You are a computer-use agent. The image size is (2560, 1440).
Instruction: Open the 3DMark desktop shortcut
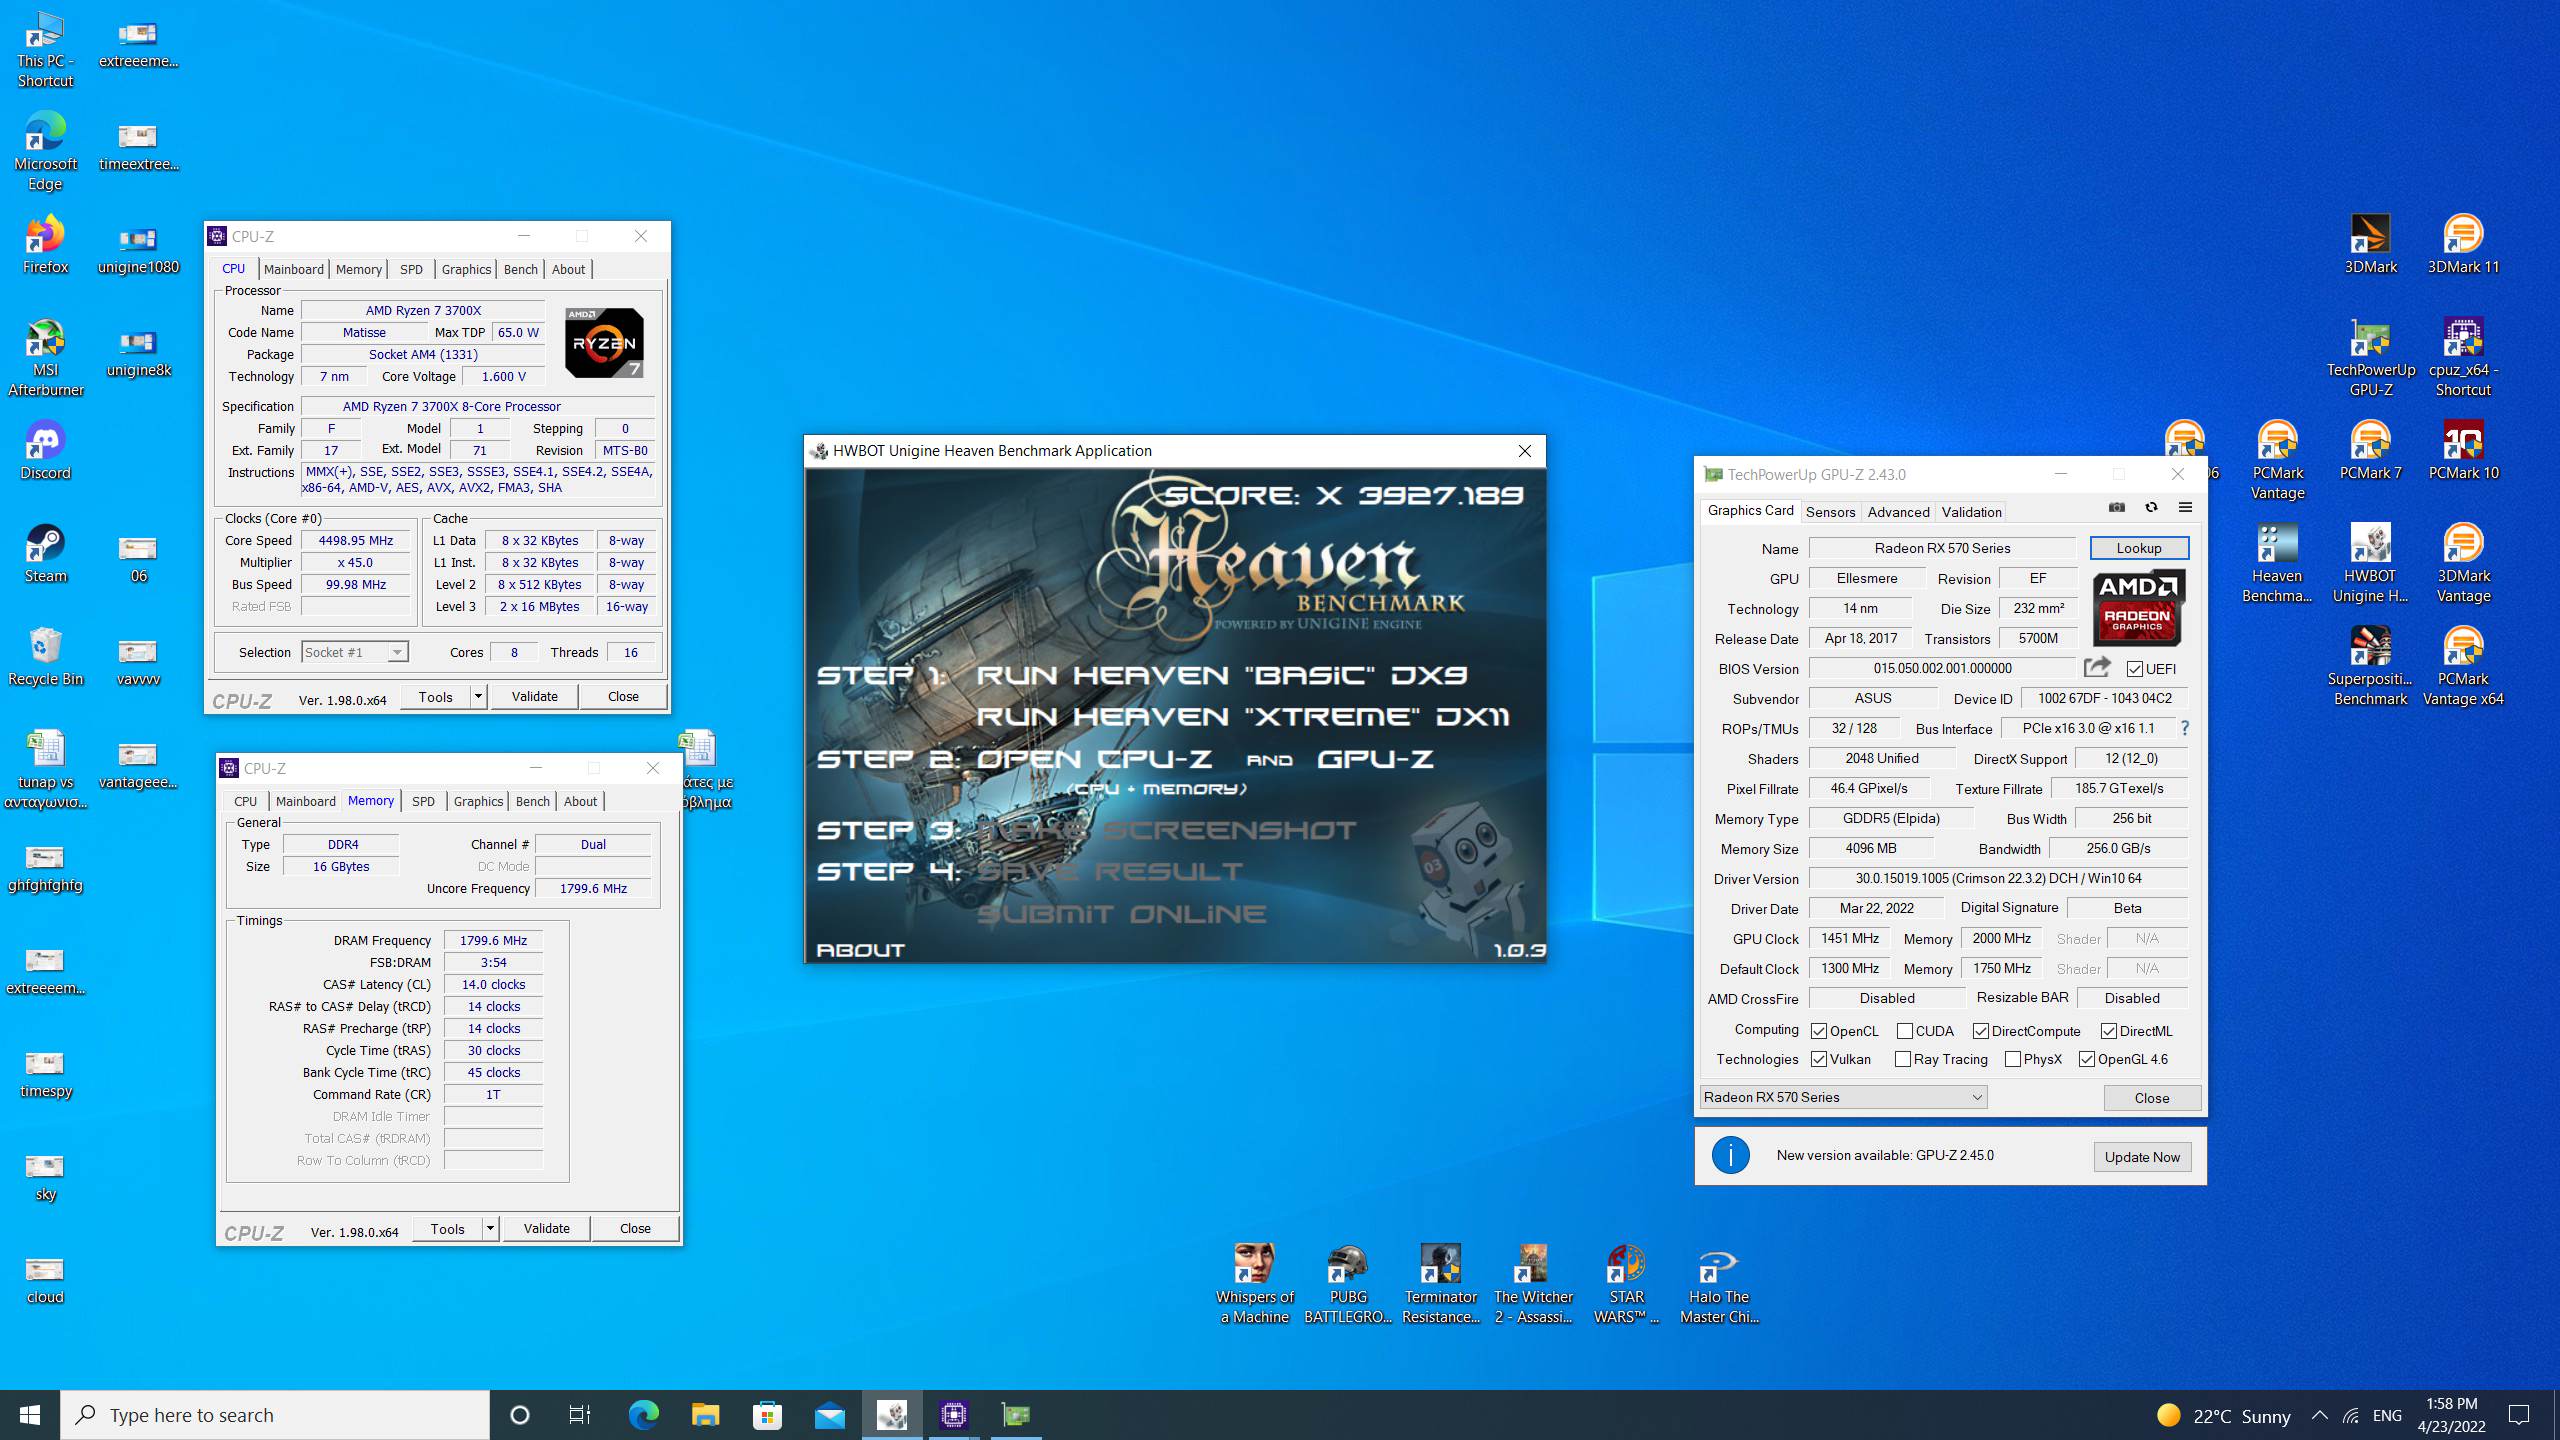(2370, 245)
